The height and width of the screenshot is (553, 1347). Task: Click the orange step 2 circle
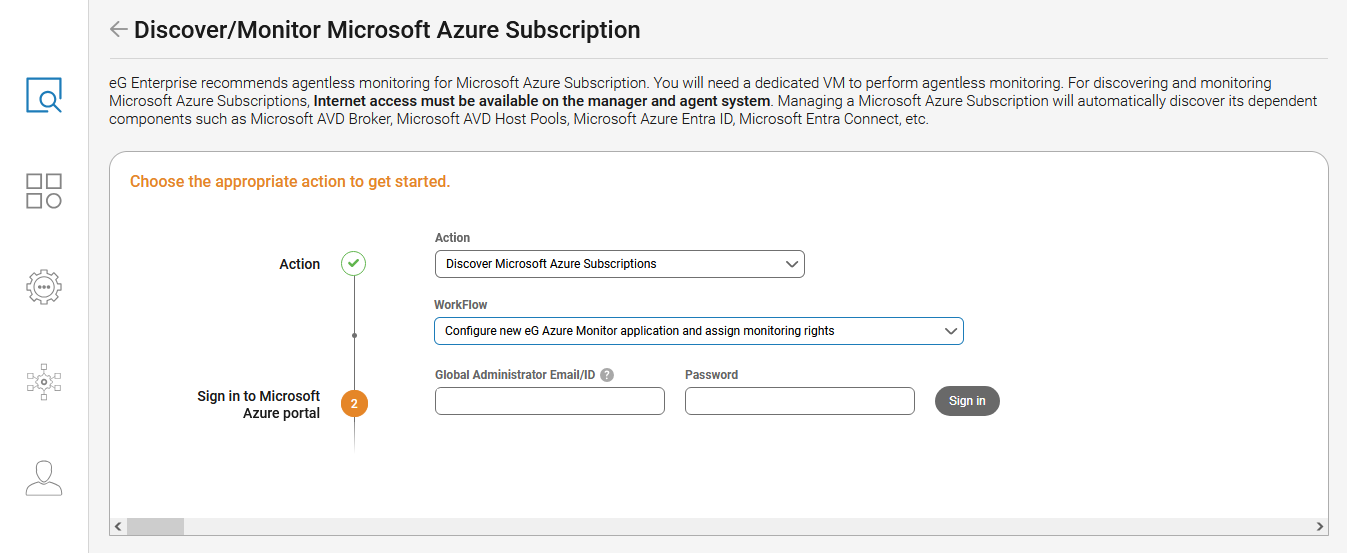click(354, 404)
